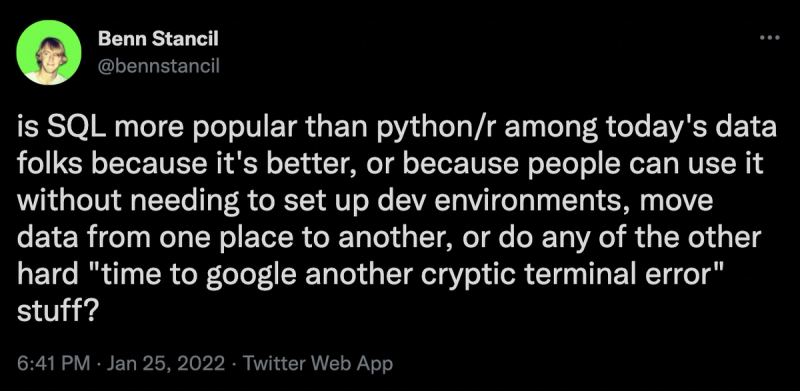Click the @bennstancil handle
This screenshot has width=800, height=391.
click(158, 65)
